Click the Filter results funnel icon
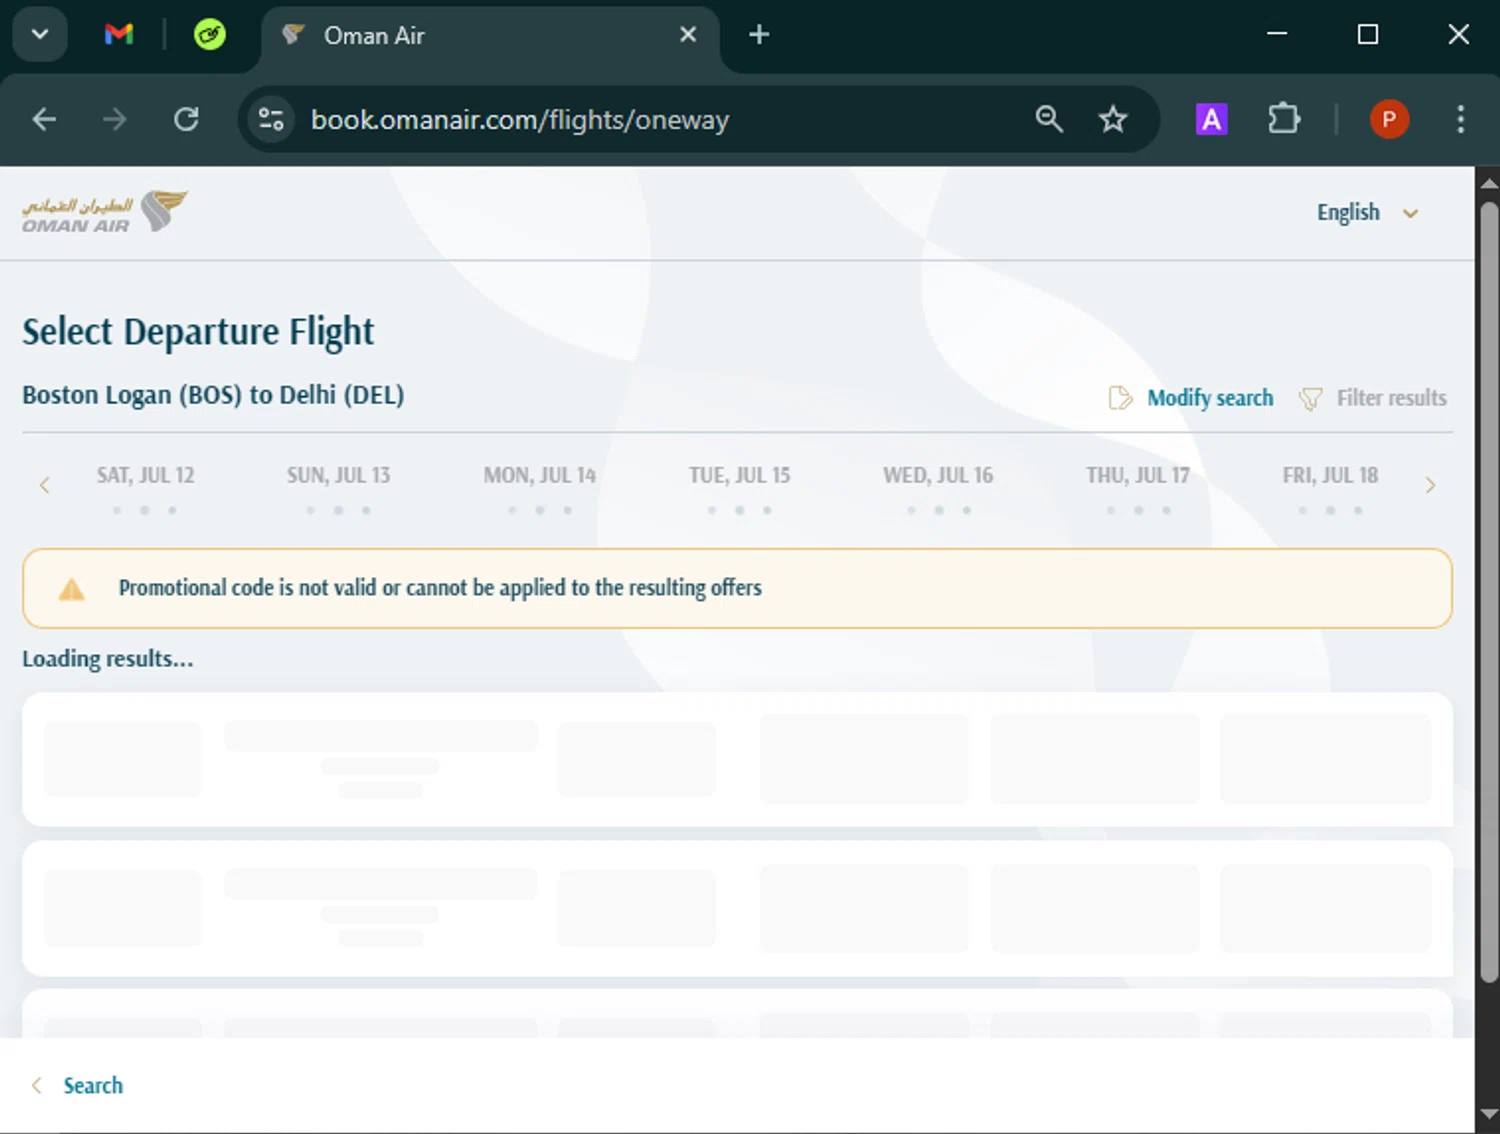This screenshot has height=1134, width=1500. 1310,399
